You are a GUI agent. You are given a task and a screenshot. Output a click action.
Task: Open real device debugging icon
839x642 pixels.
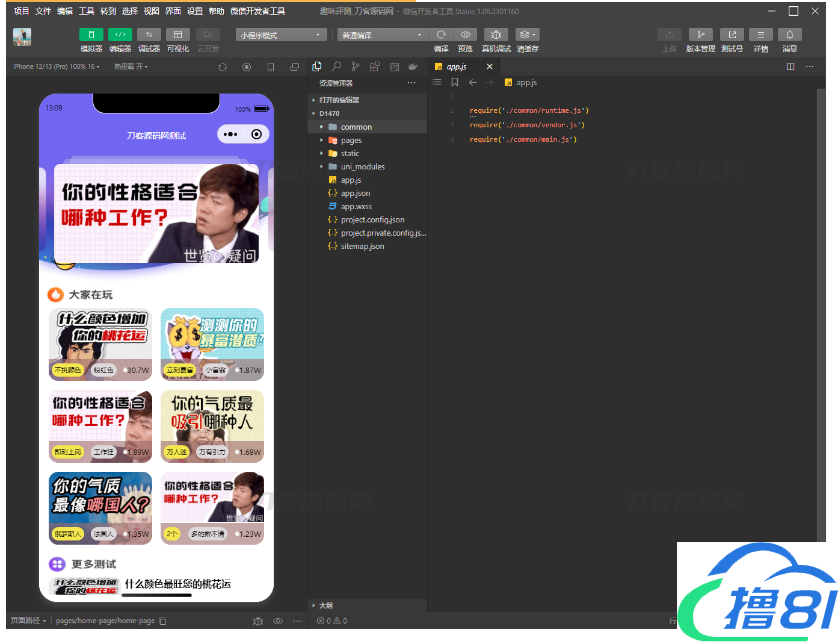tap(496, 34)
